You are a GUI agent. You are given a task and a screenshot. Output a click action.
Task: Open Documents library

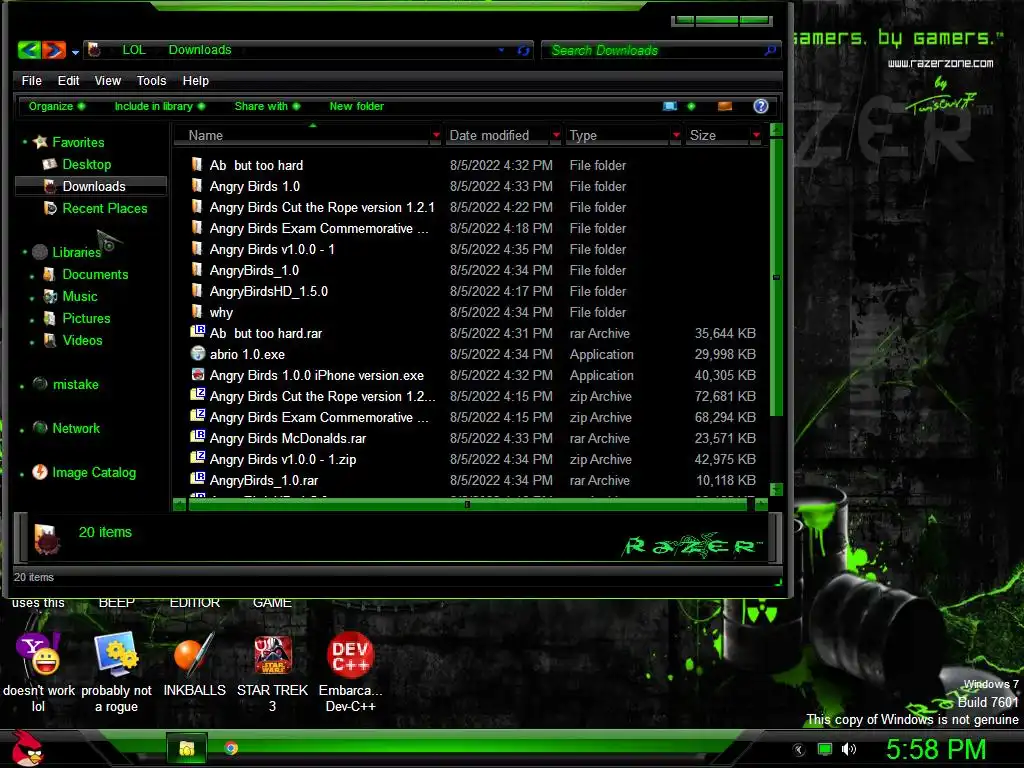pyautogui.click(x=95, y=274)
